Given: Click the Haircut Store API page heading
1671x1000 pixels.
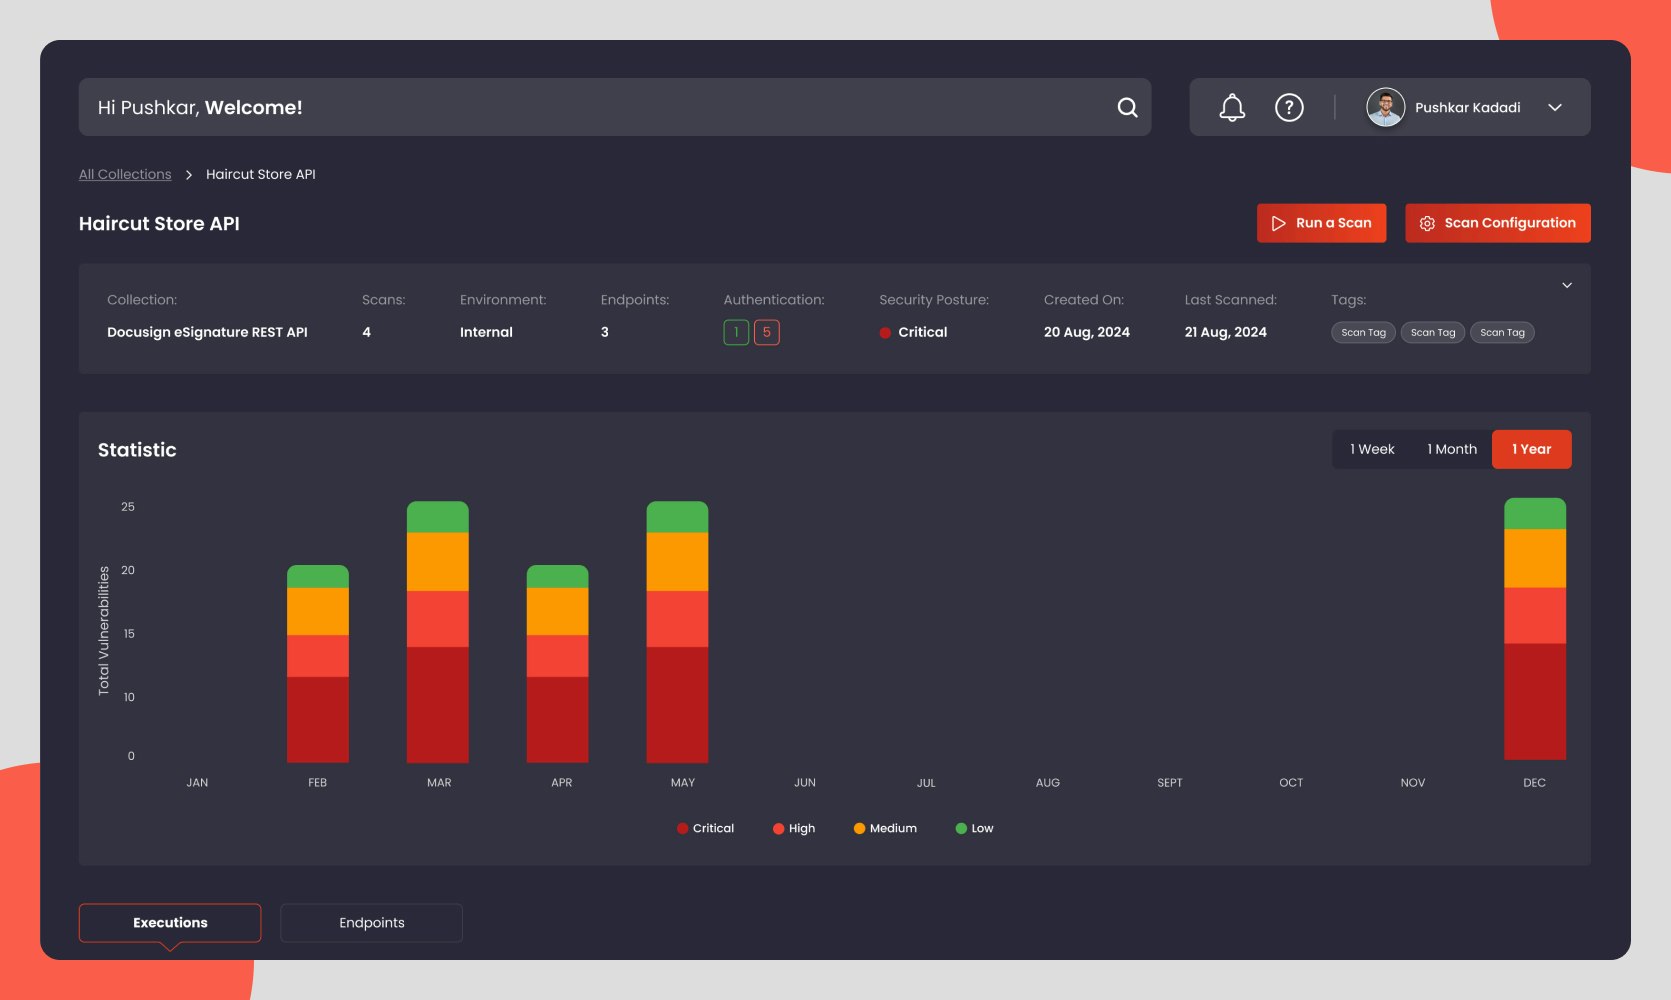Looking at the screenshot, I should [x=159, y=224].
